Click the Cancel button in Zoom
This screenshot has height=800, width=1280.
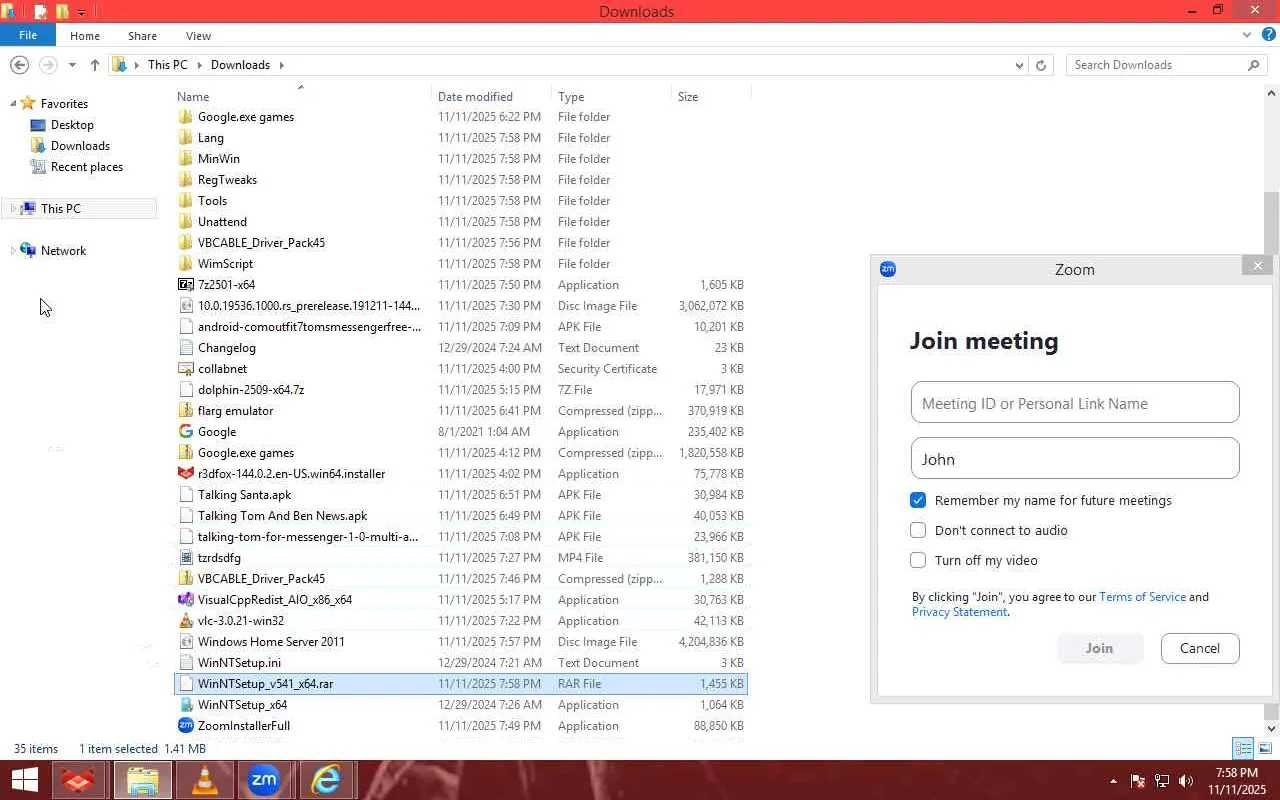(x=1200, y=648)
